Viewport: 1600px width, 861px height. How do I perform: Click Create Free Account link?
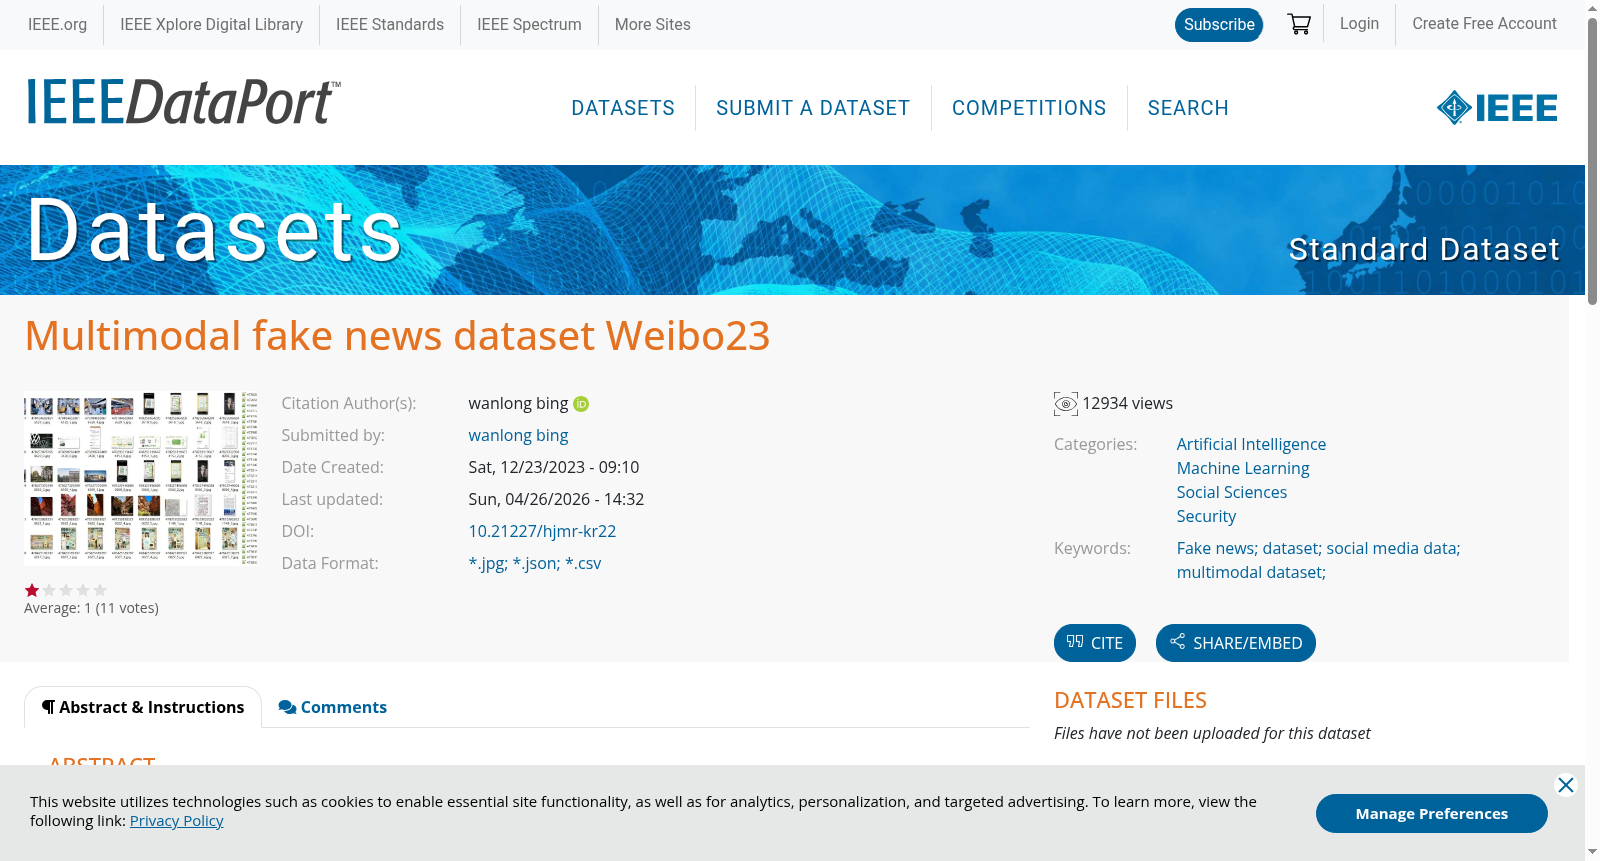pos(1484,23)
